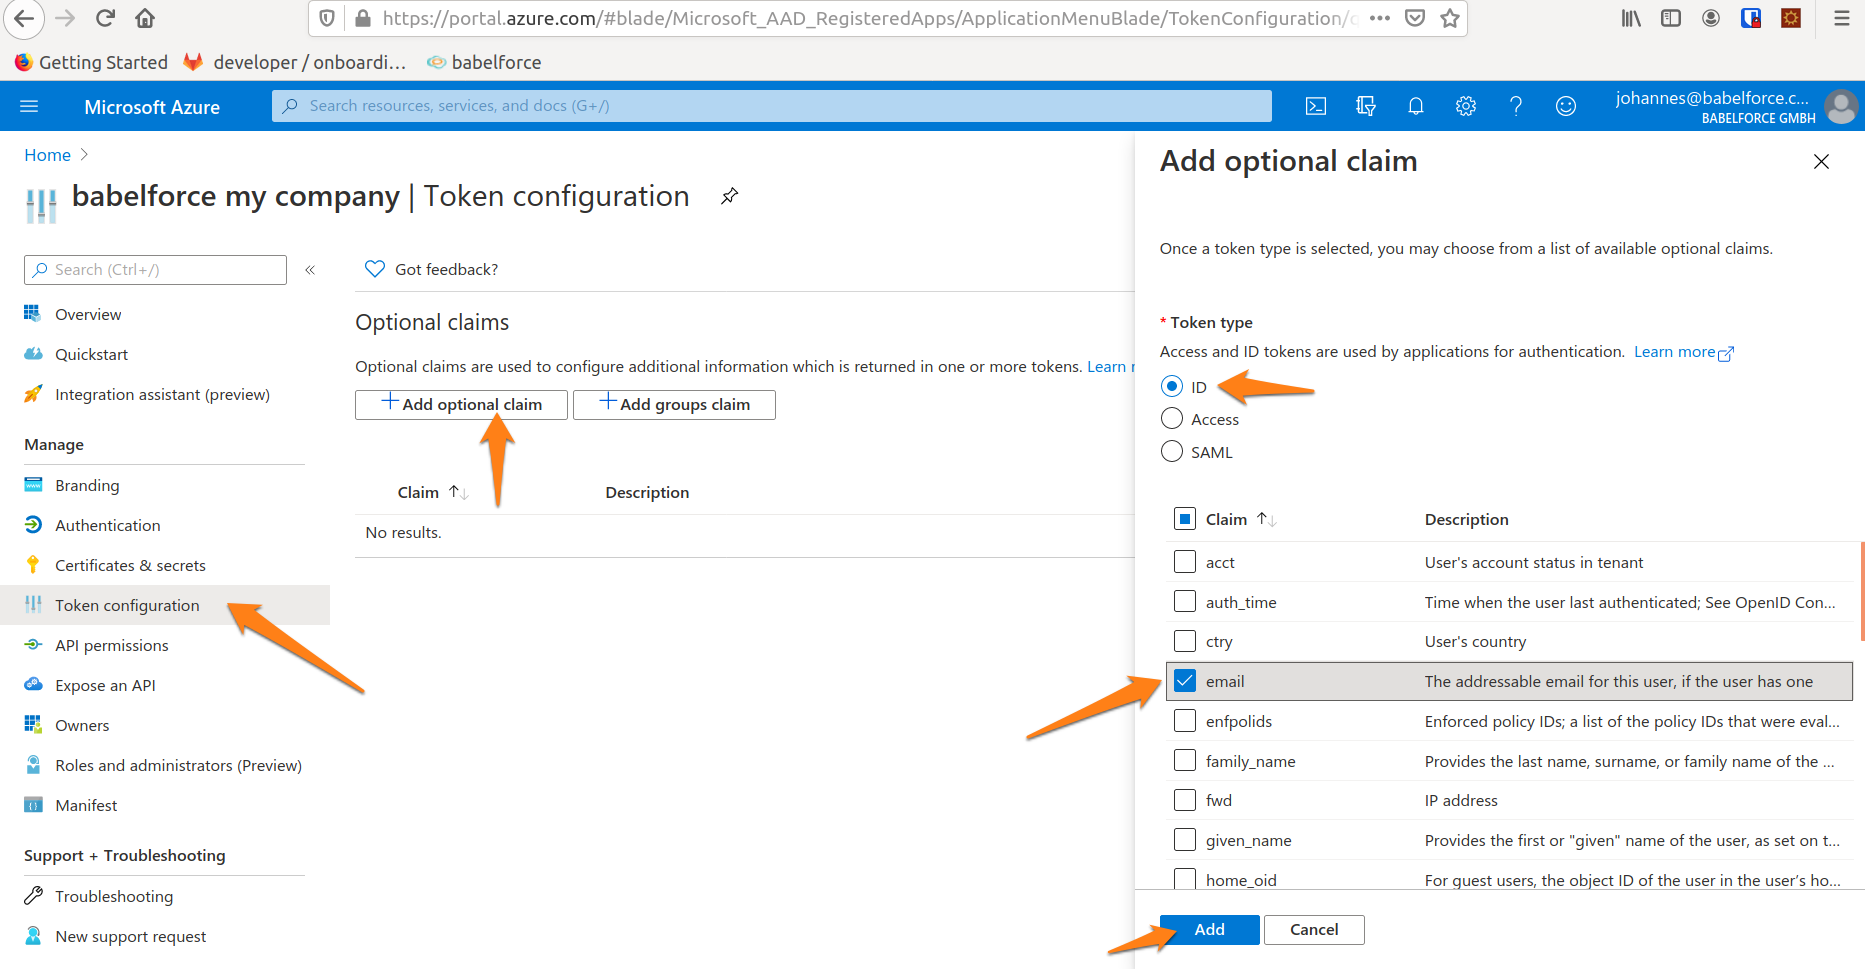Screen dimensions: 1865x969
Task: Open Quickstart in left menu
Action: [91, 354]
